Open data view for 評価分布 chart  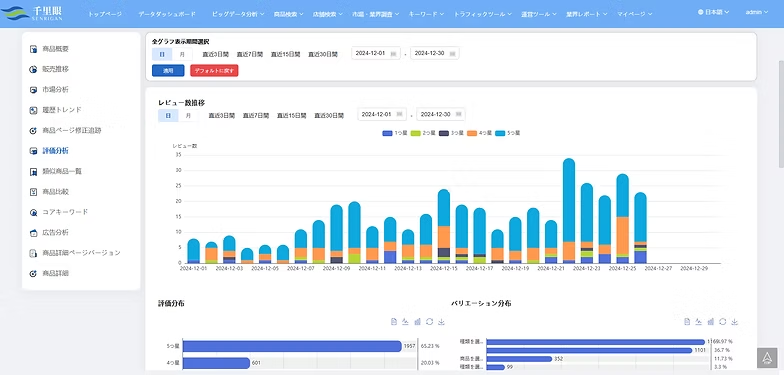point(394,322)
